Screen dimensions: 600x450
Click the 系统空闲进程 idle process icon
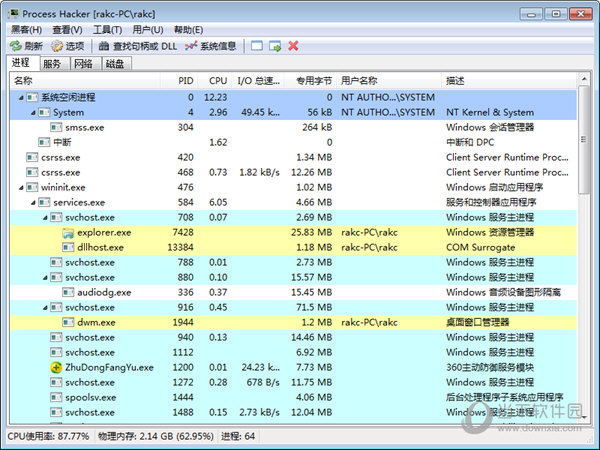32,98
